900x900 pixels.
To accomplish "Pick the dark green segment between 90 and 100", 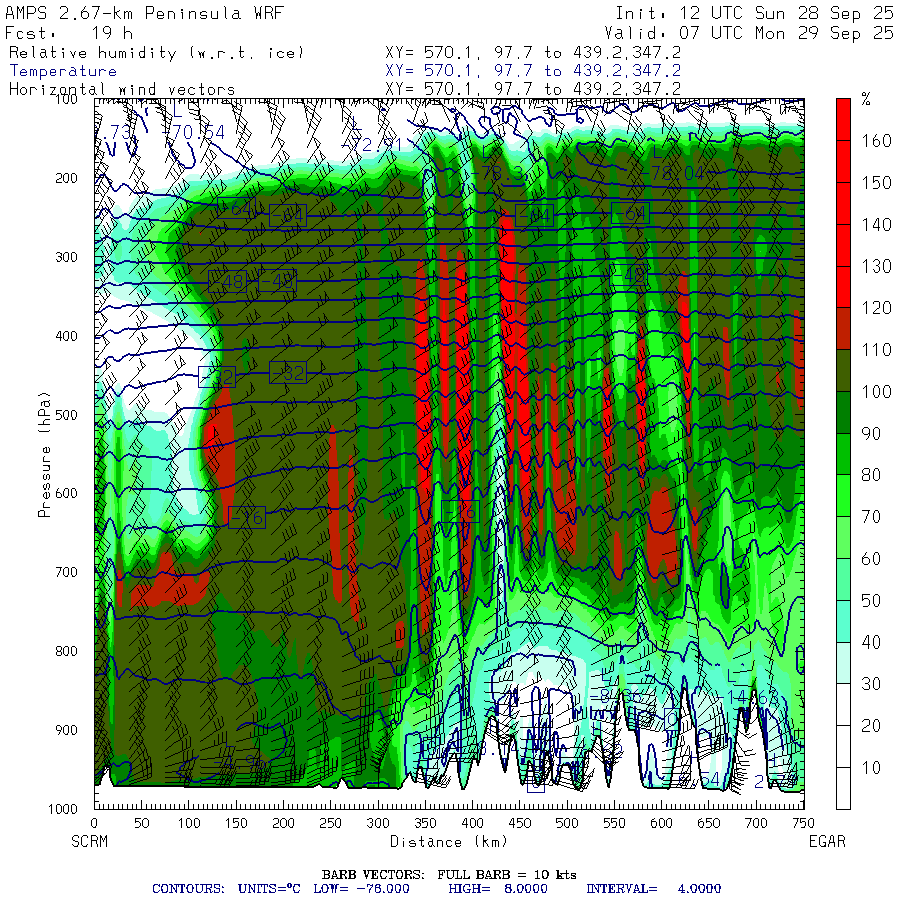I will pyautogui.click(x=843, y=413).
